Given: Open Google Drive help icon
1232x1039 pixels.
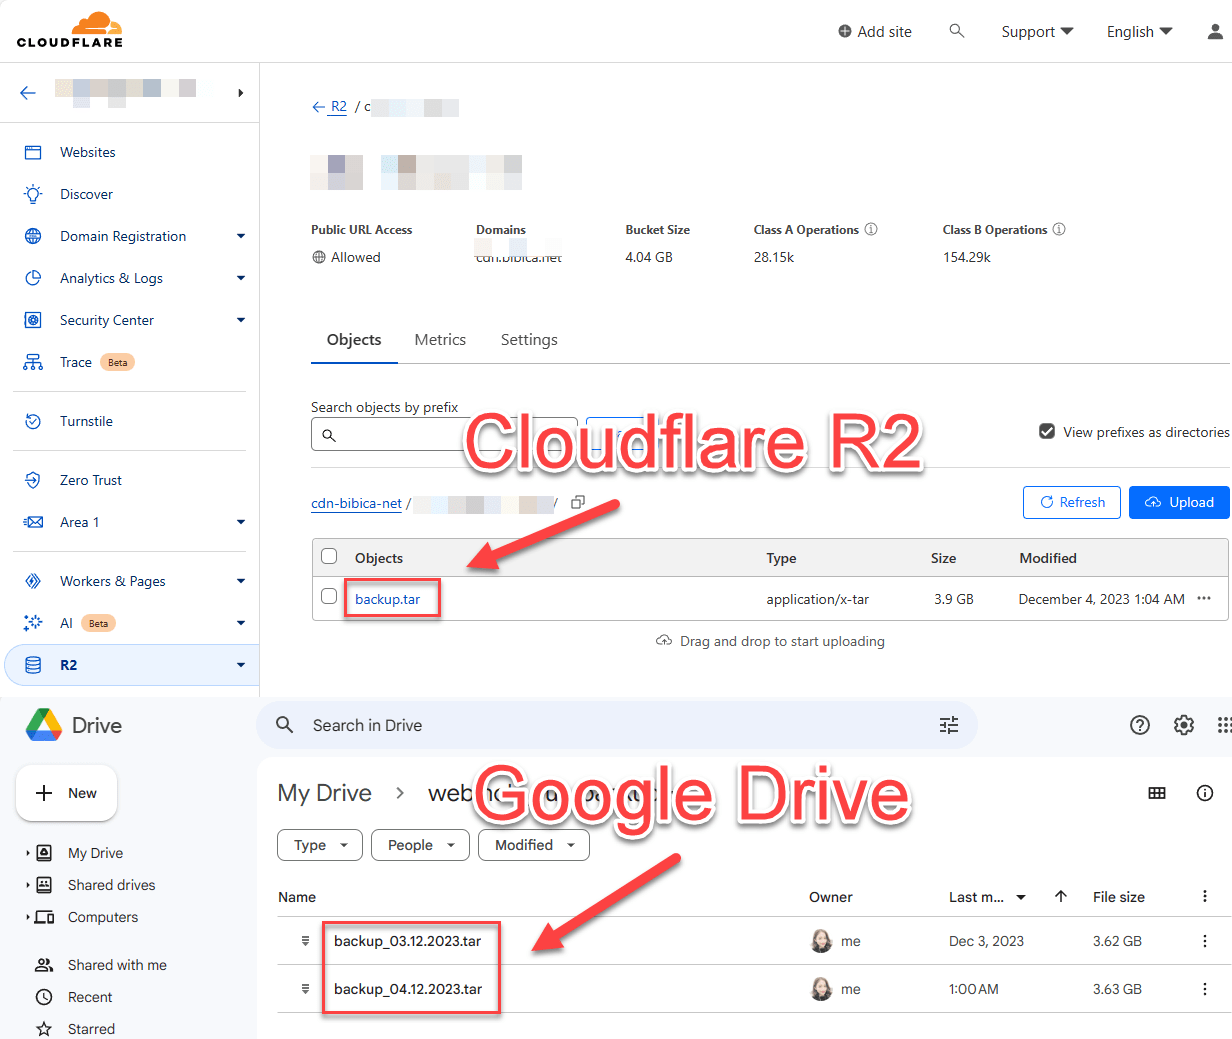Looking at the screenshot, I should pyautogui.click(x=1140, y=725).
